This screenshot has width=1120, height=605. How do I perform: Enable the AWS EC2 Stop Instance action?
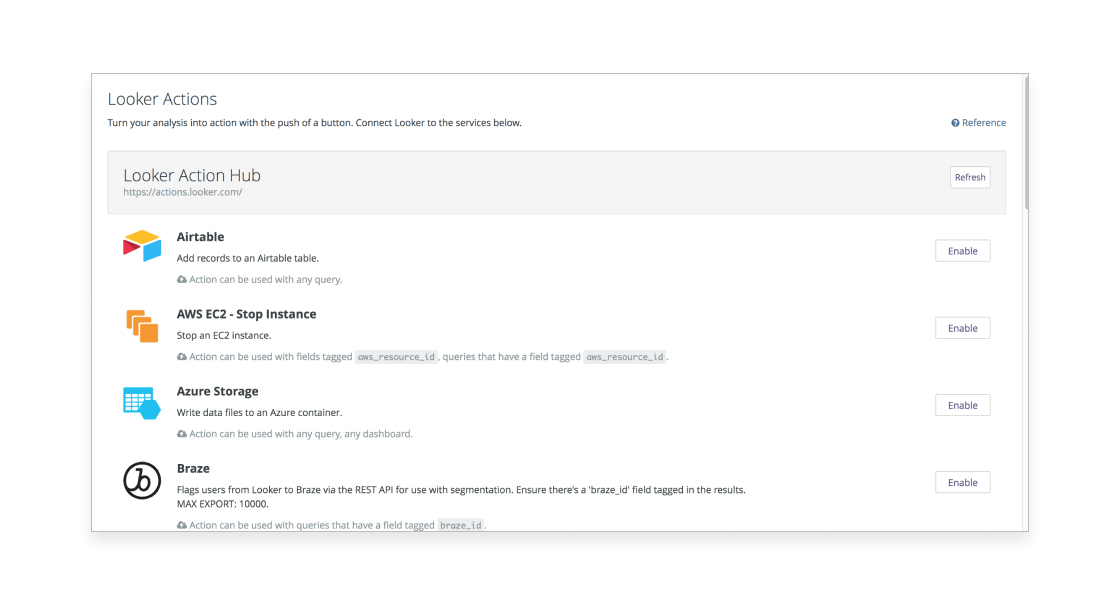coord(962,328)
